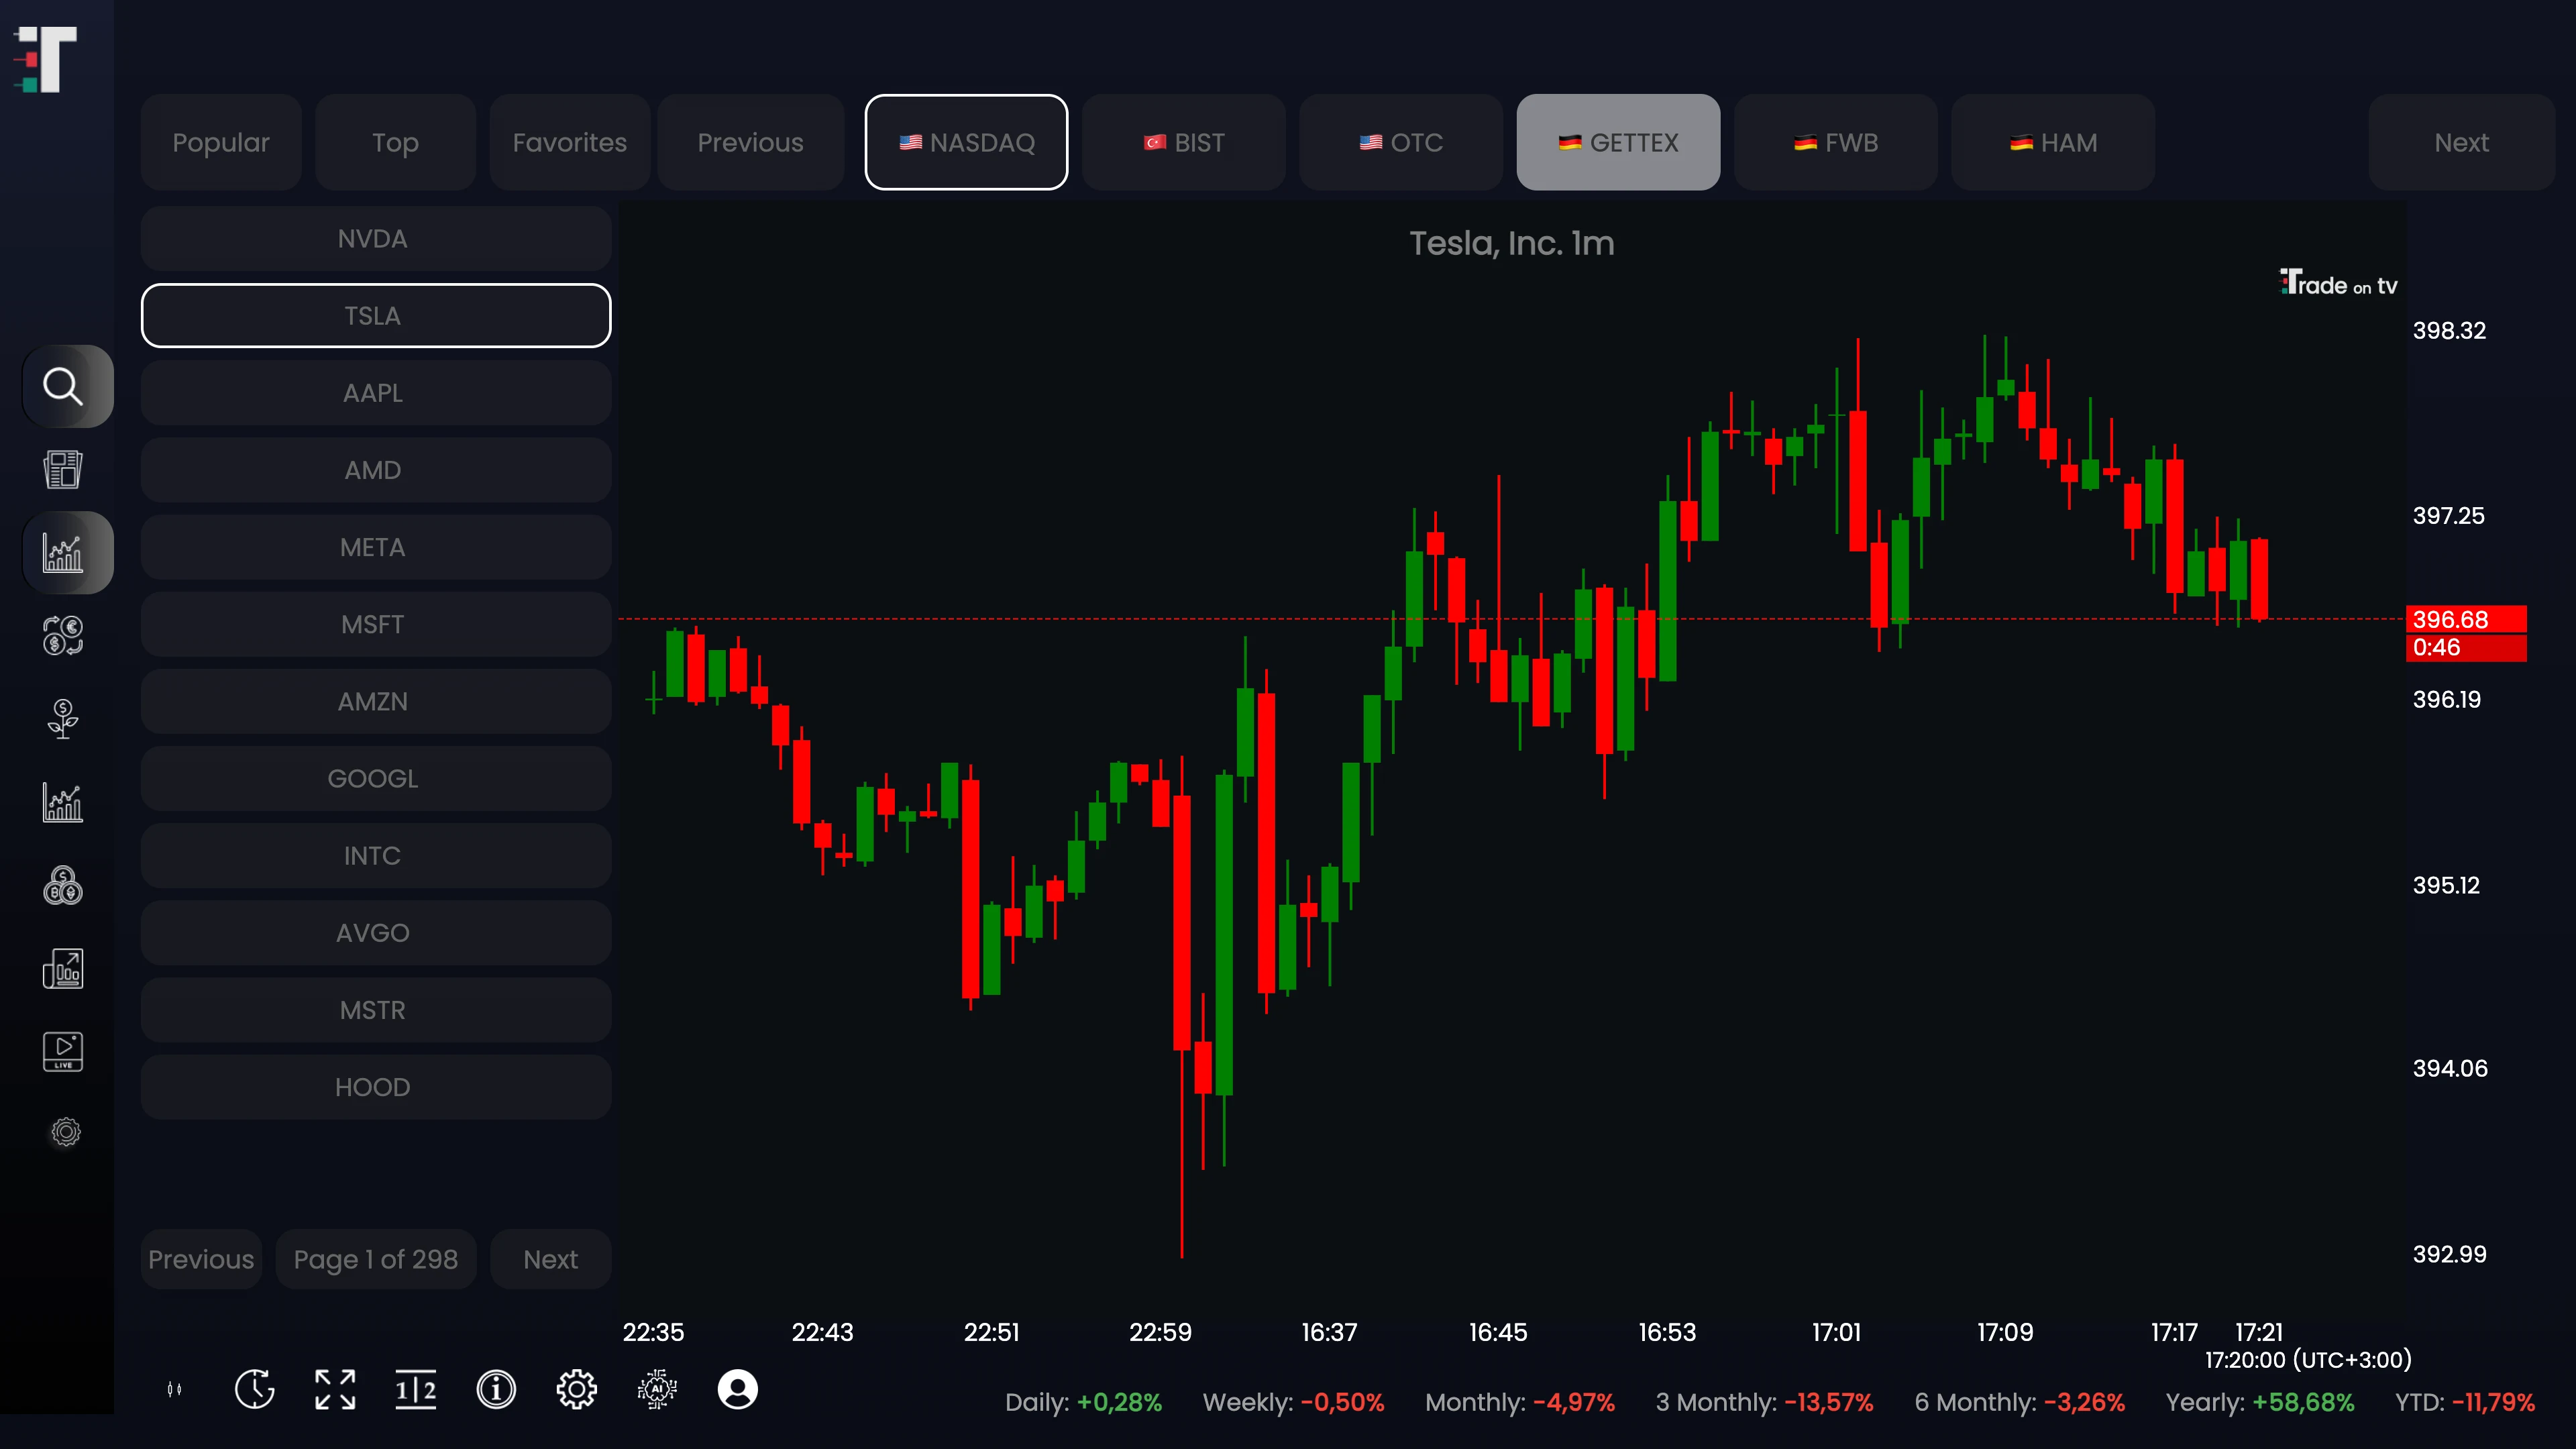
Task: Open the news newspaper icon
Action: tap(64, 469)
